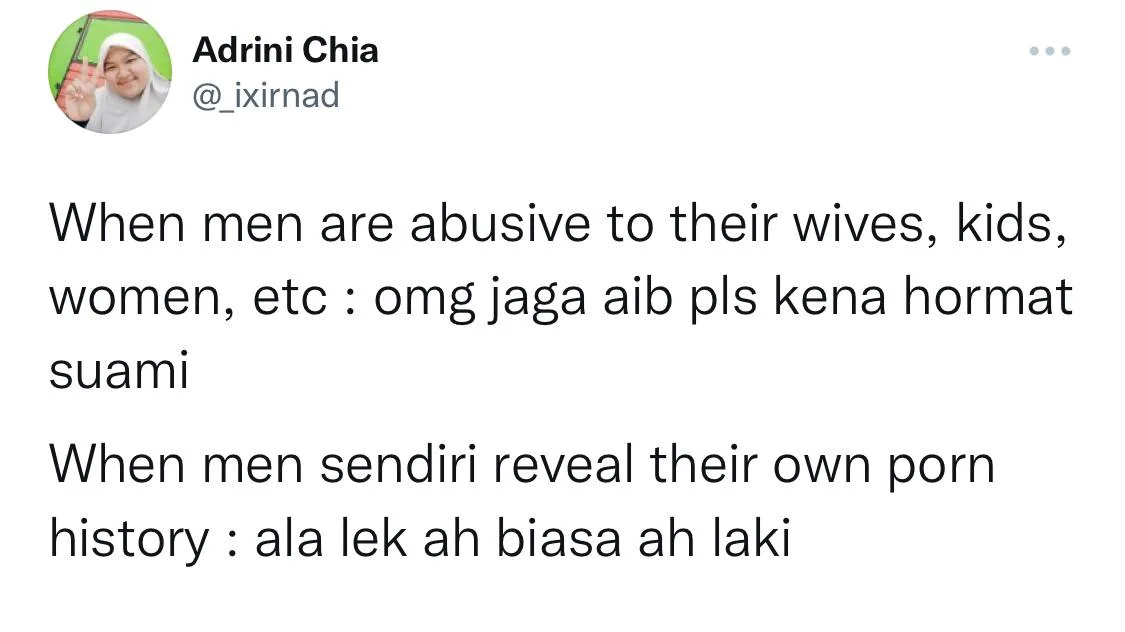The width and height of the screenshot is (1125, 632).
Task: Click the word "sendiri" in the tweet
Action: [x=398, y=465]
